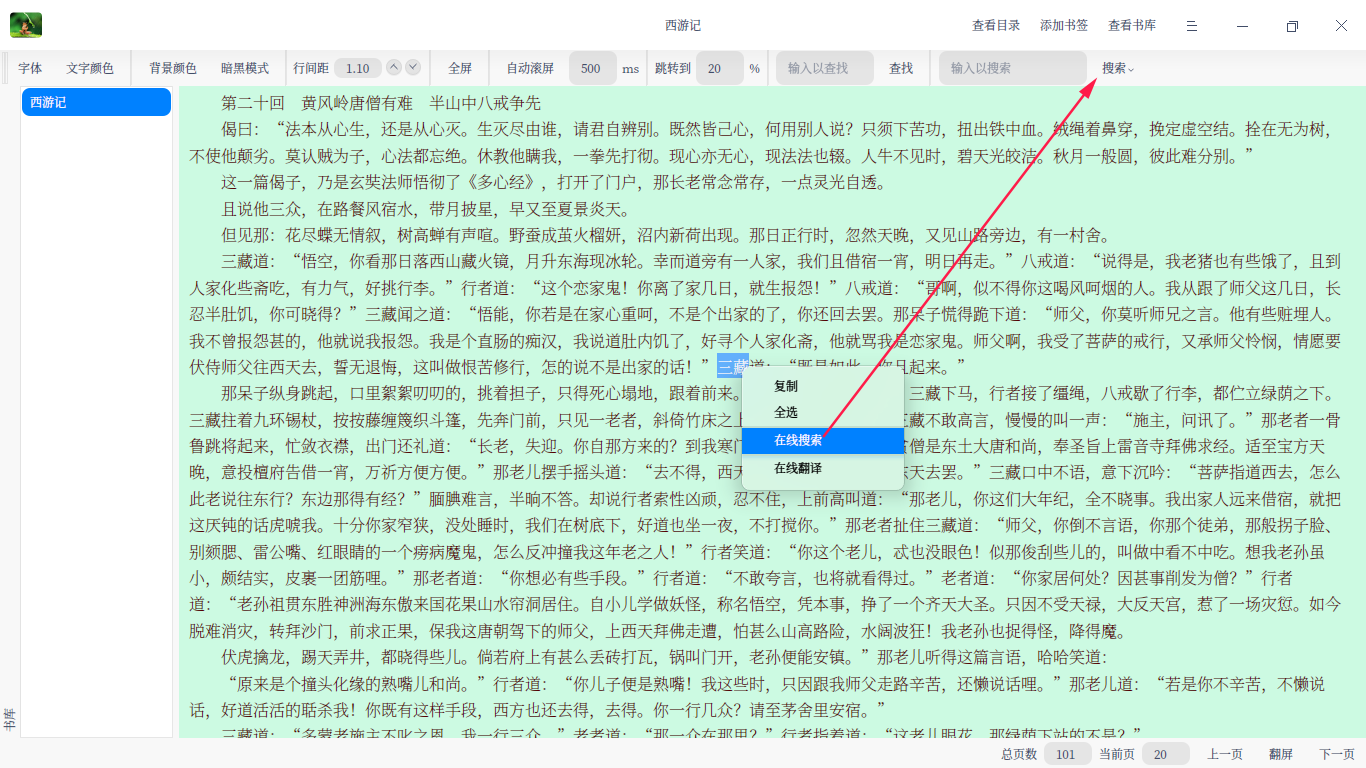Toggle 暗黑模式 dark mode
The height and width of the screenshot is (768, 1366).
point(245,68)
